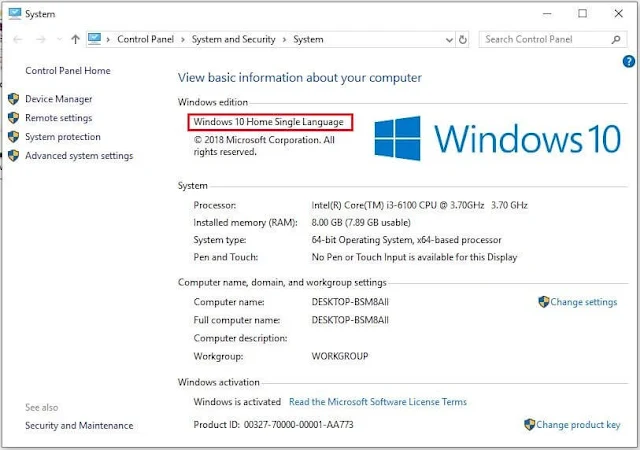640x450 pixels.
Task: Click the Windows 10 logo
Action: pos(498,138)
